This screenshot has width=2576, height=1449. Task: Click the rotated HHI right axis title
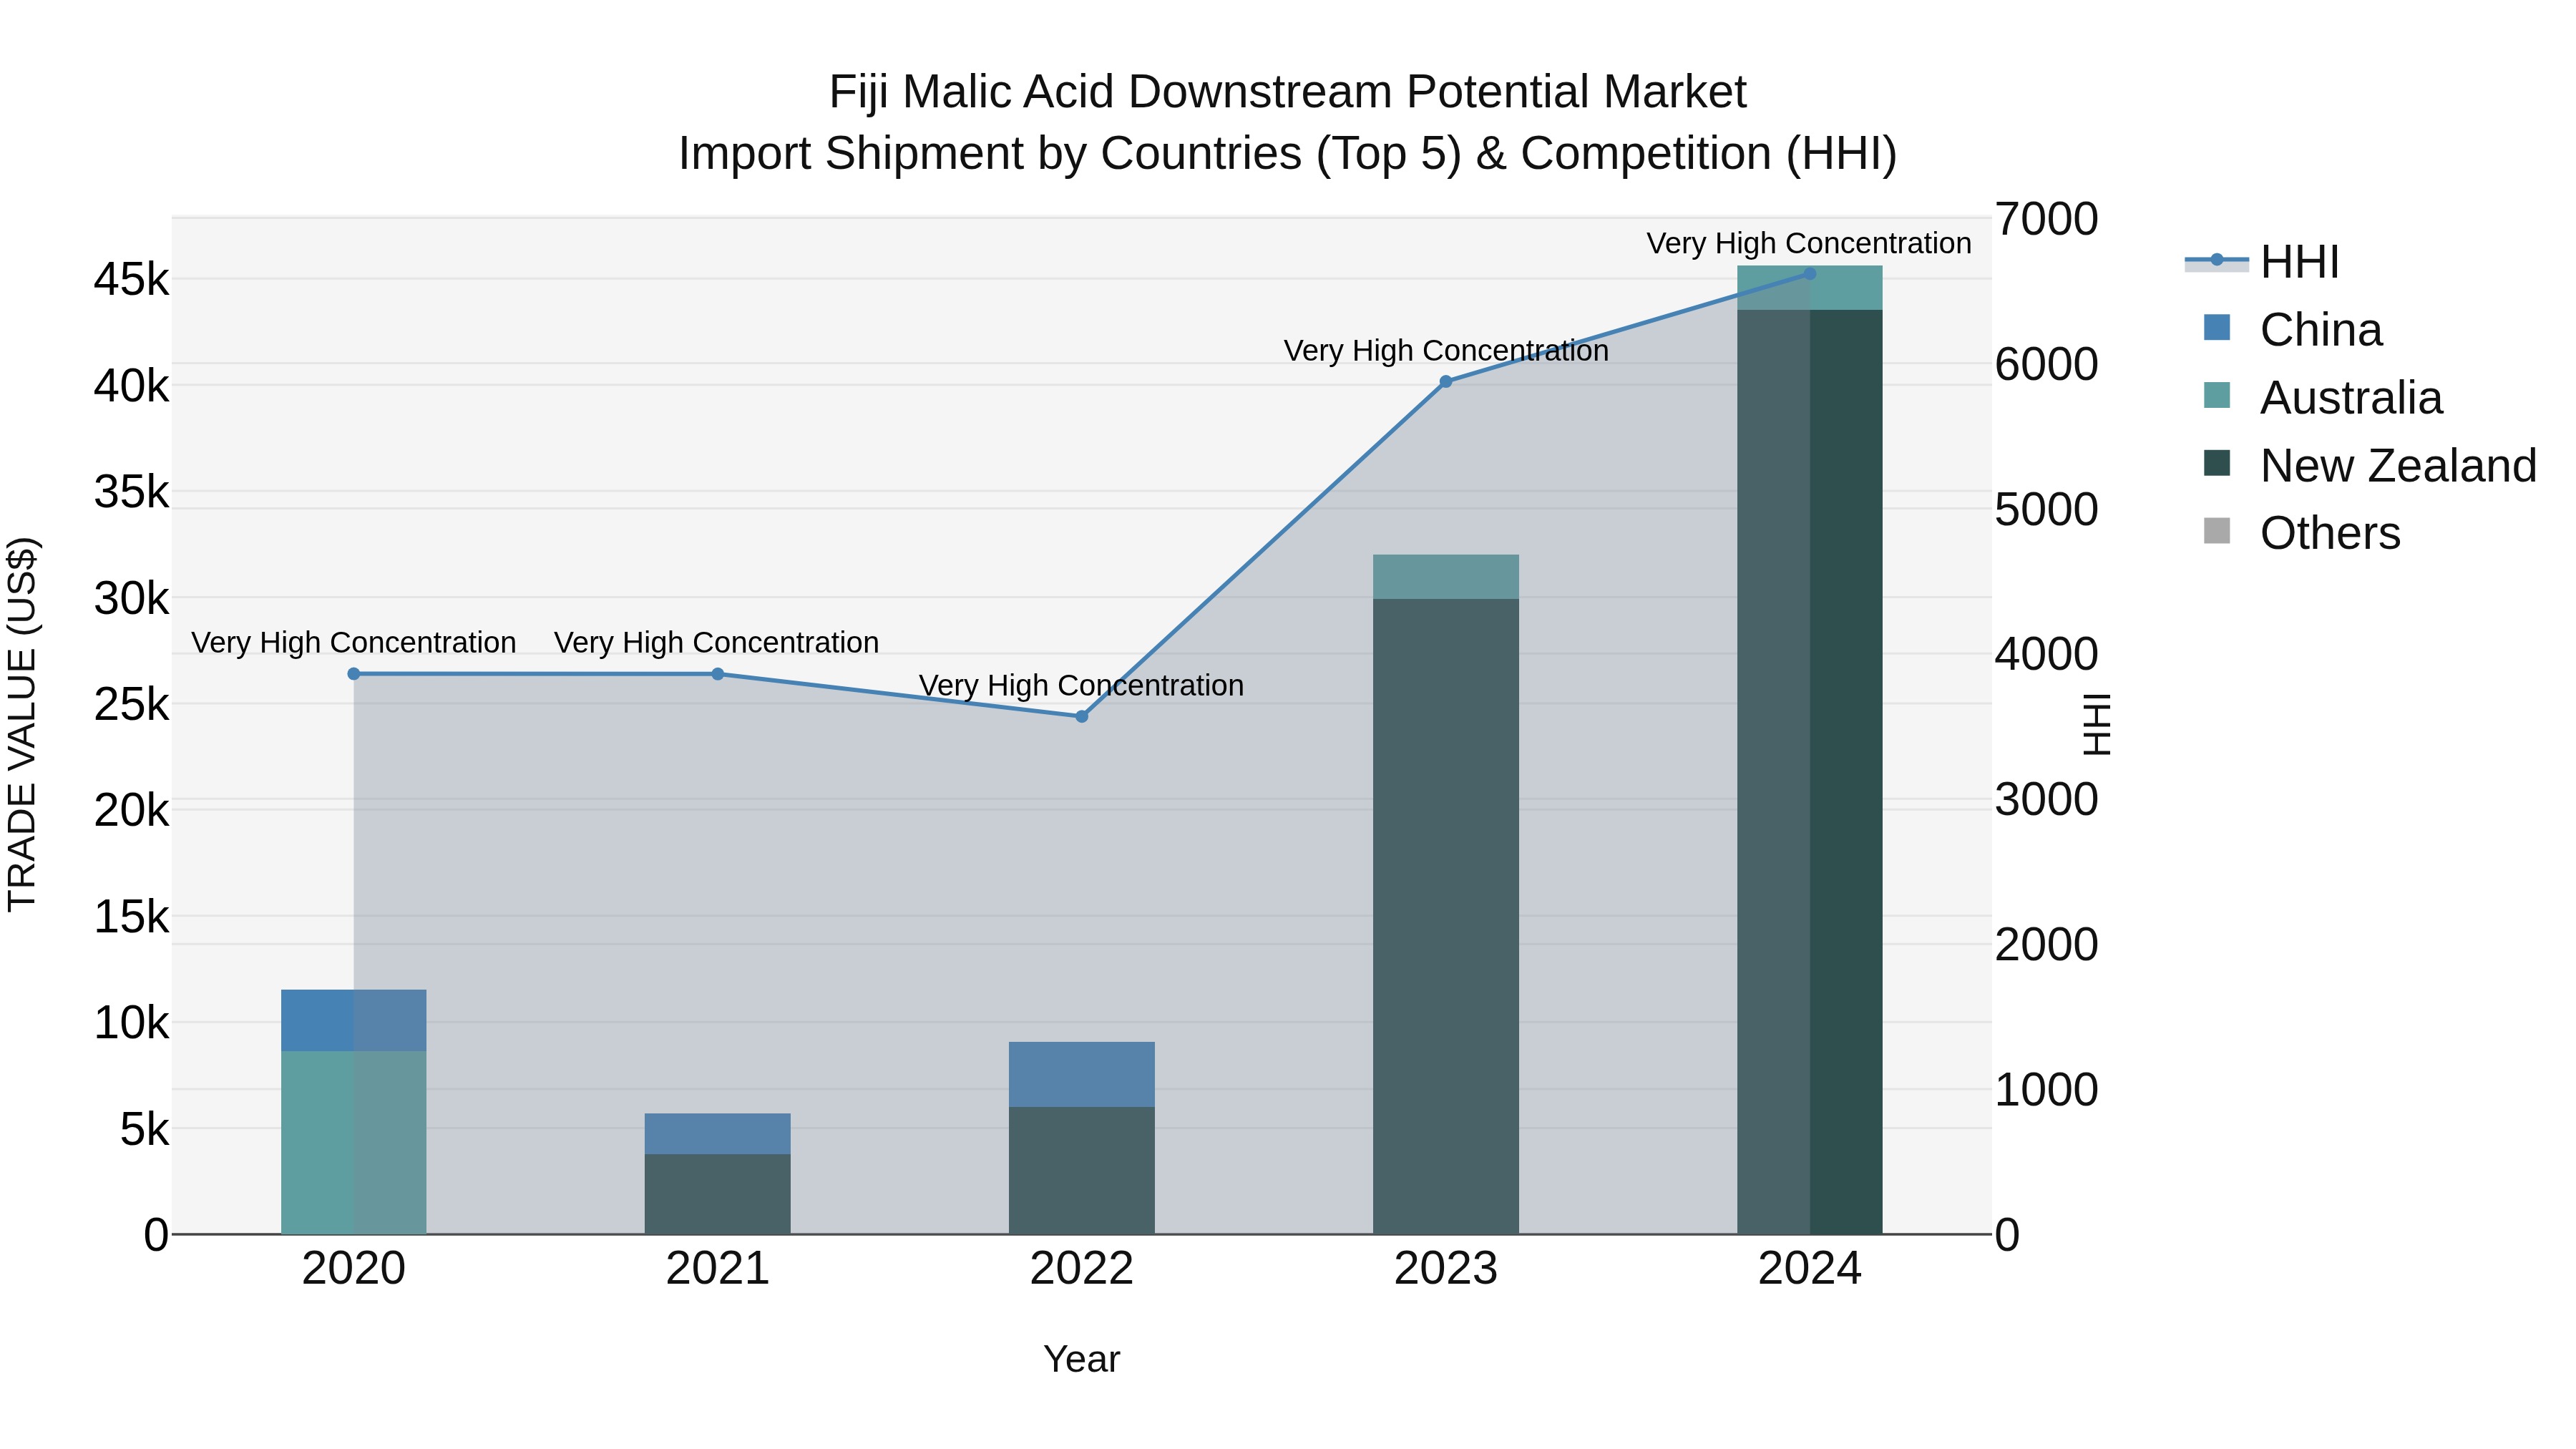point(2096,725)
